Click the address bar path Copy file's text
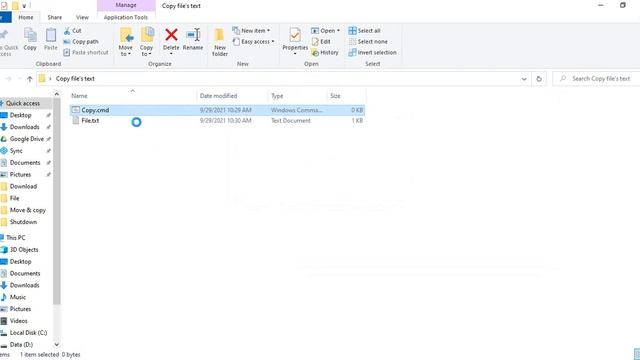Image resolution: width=640 pixels, height=360 pixels. [x=75, y=79]
